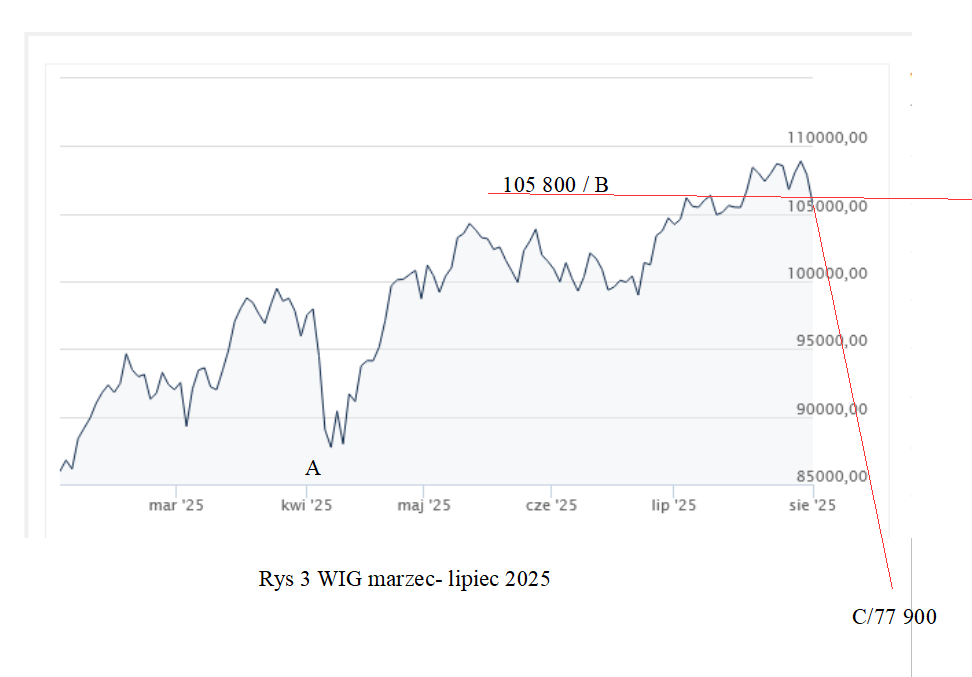
Task: Click the "105 800 / B" annotation label
Action: 555,185
